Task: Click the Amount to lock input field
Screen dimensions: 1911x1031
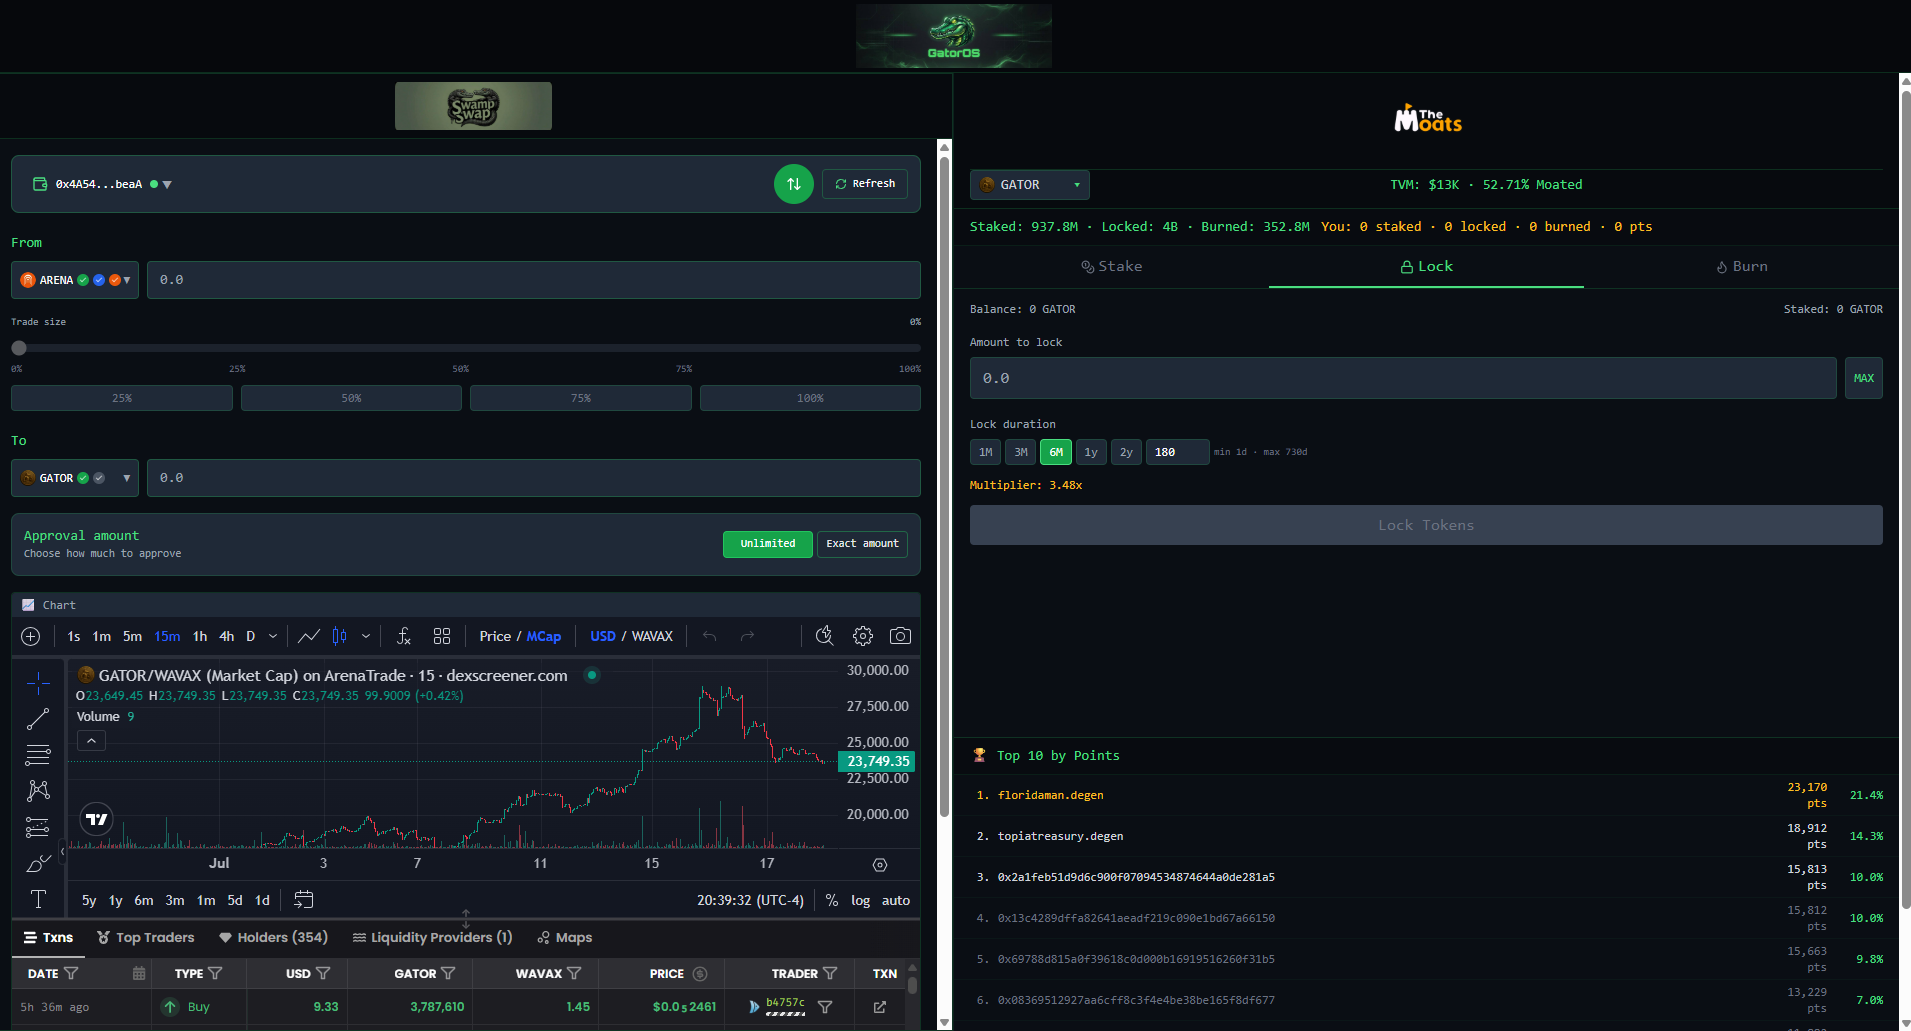Action: pyautogui.click(x=1403, y=378)
